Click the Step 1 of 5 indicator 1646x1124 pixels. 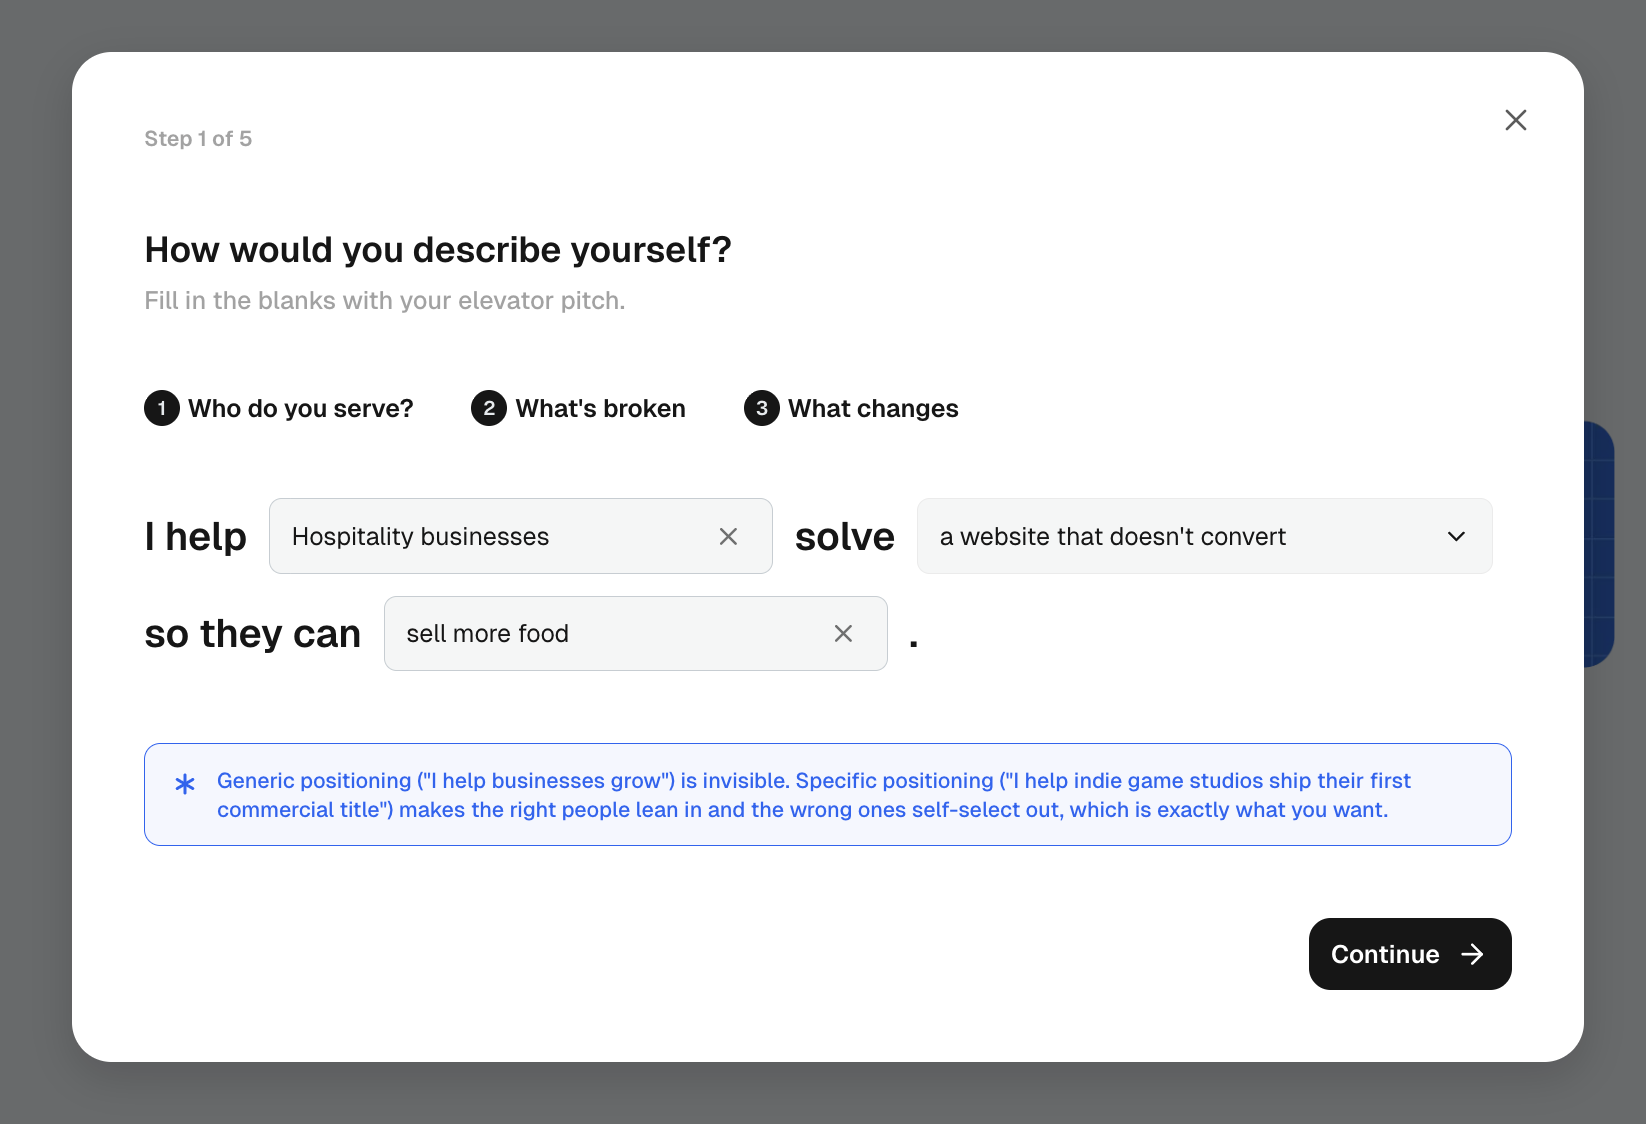(198, 139)
